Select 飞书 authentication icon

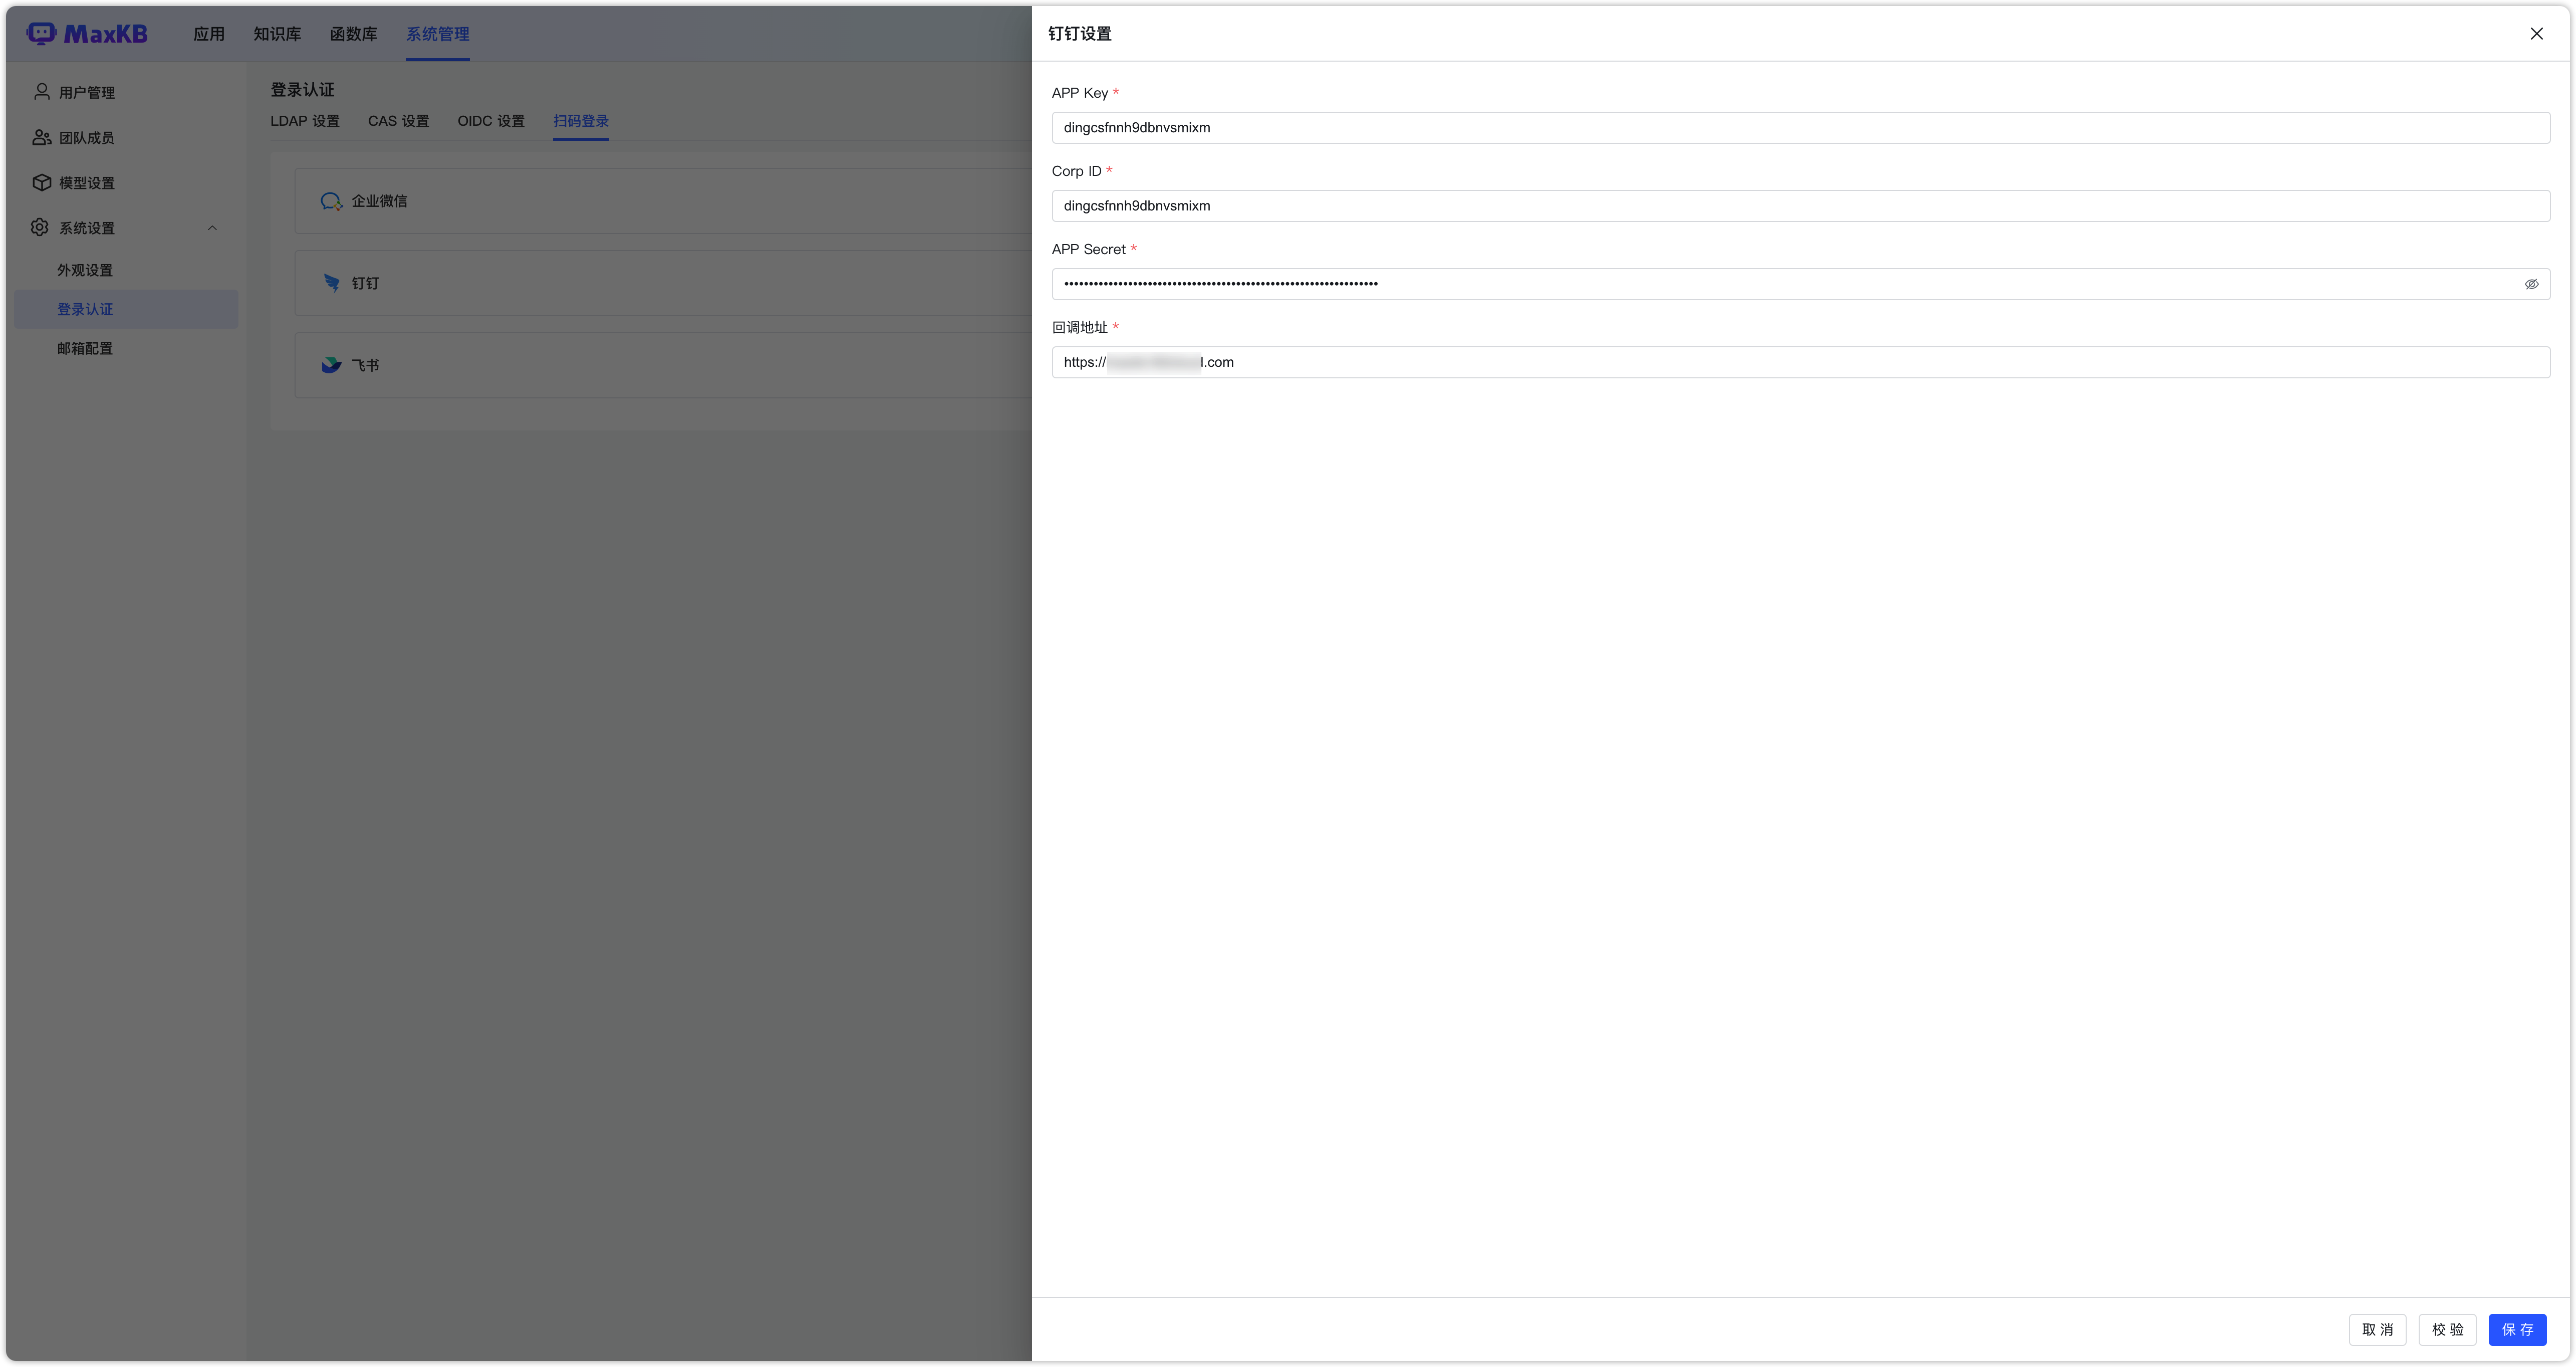(329, 363)
